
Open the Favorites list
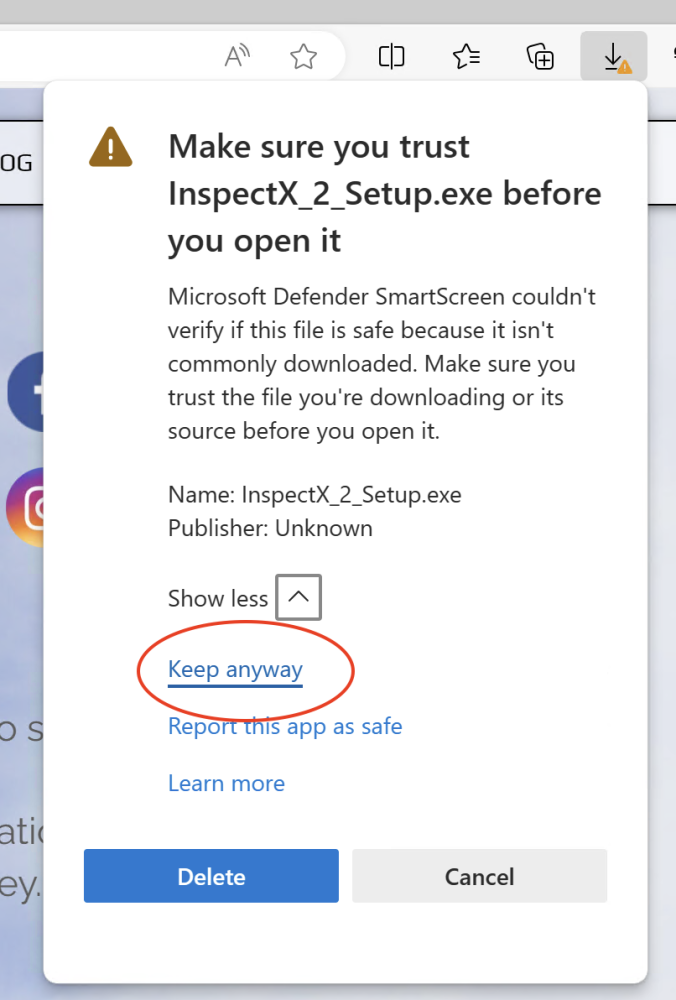coord(465,56)
